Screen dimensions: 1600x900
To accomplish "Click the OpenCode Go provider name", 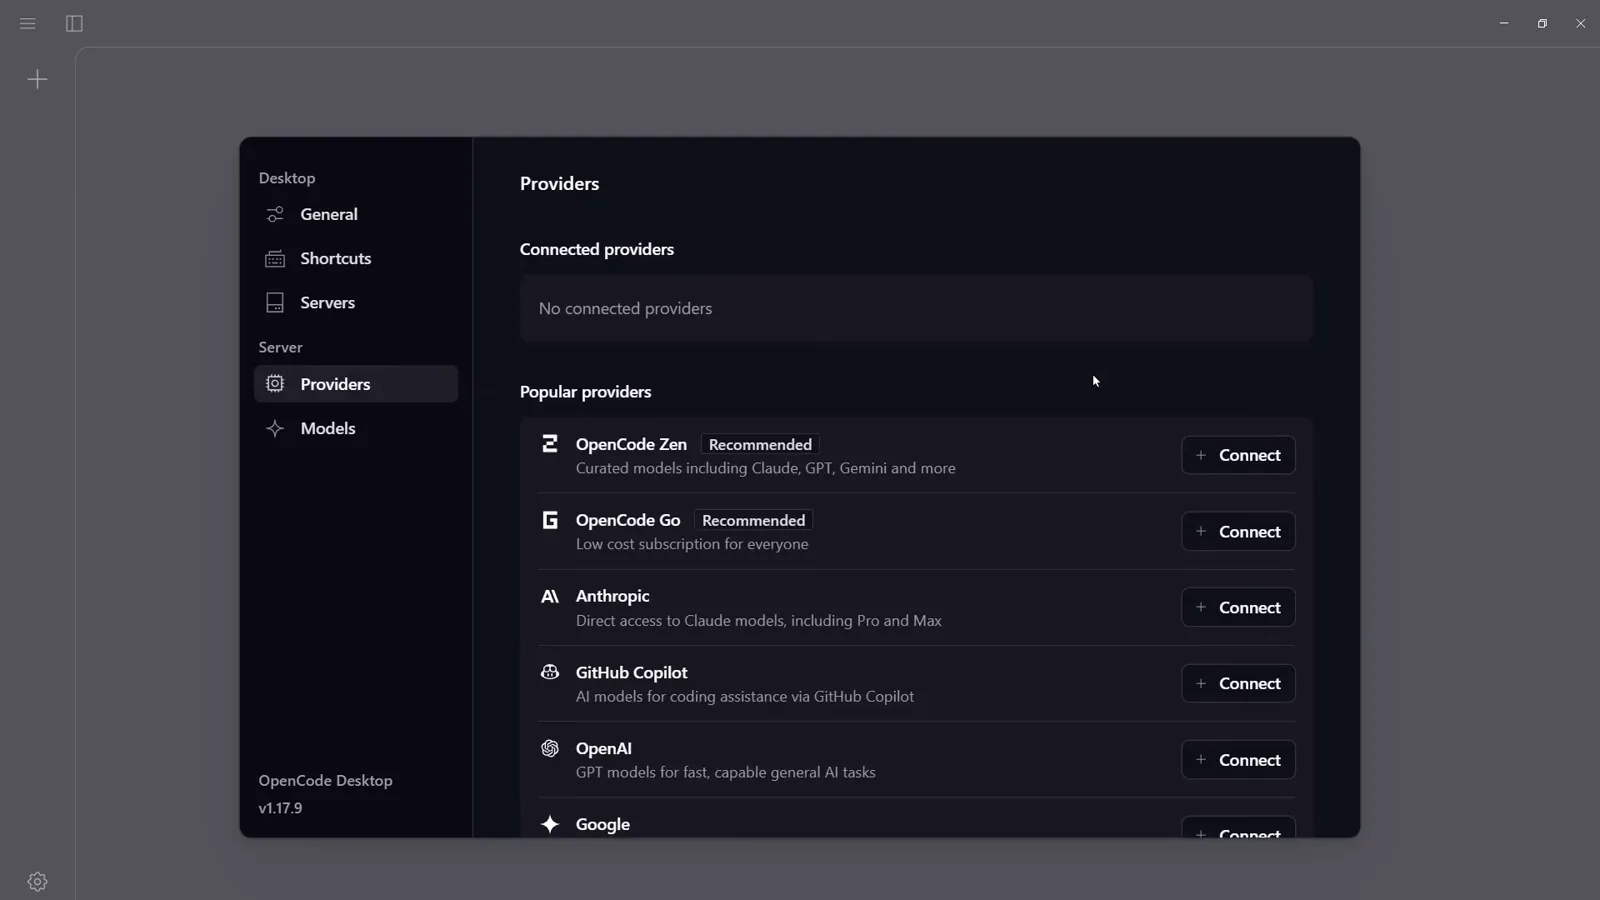I will (628, 520).
